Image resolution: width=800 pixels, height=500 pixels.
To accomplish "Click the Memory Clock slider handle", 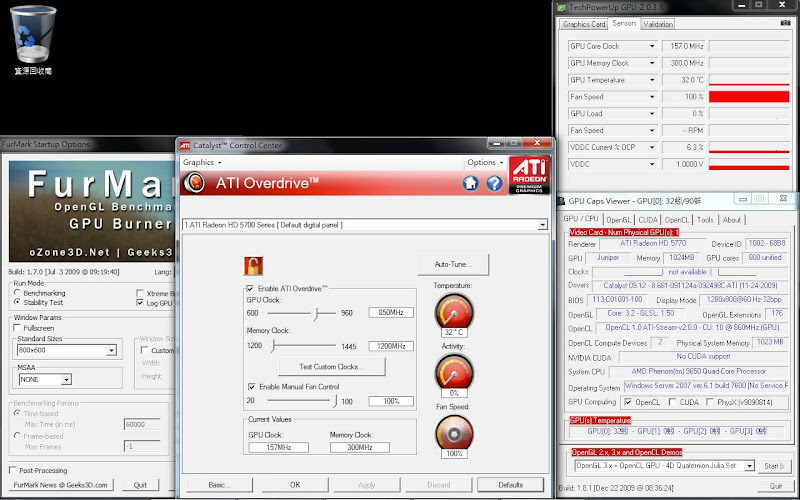I will (273, 346).
